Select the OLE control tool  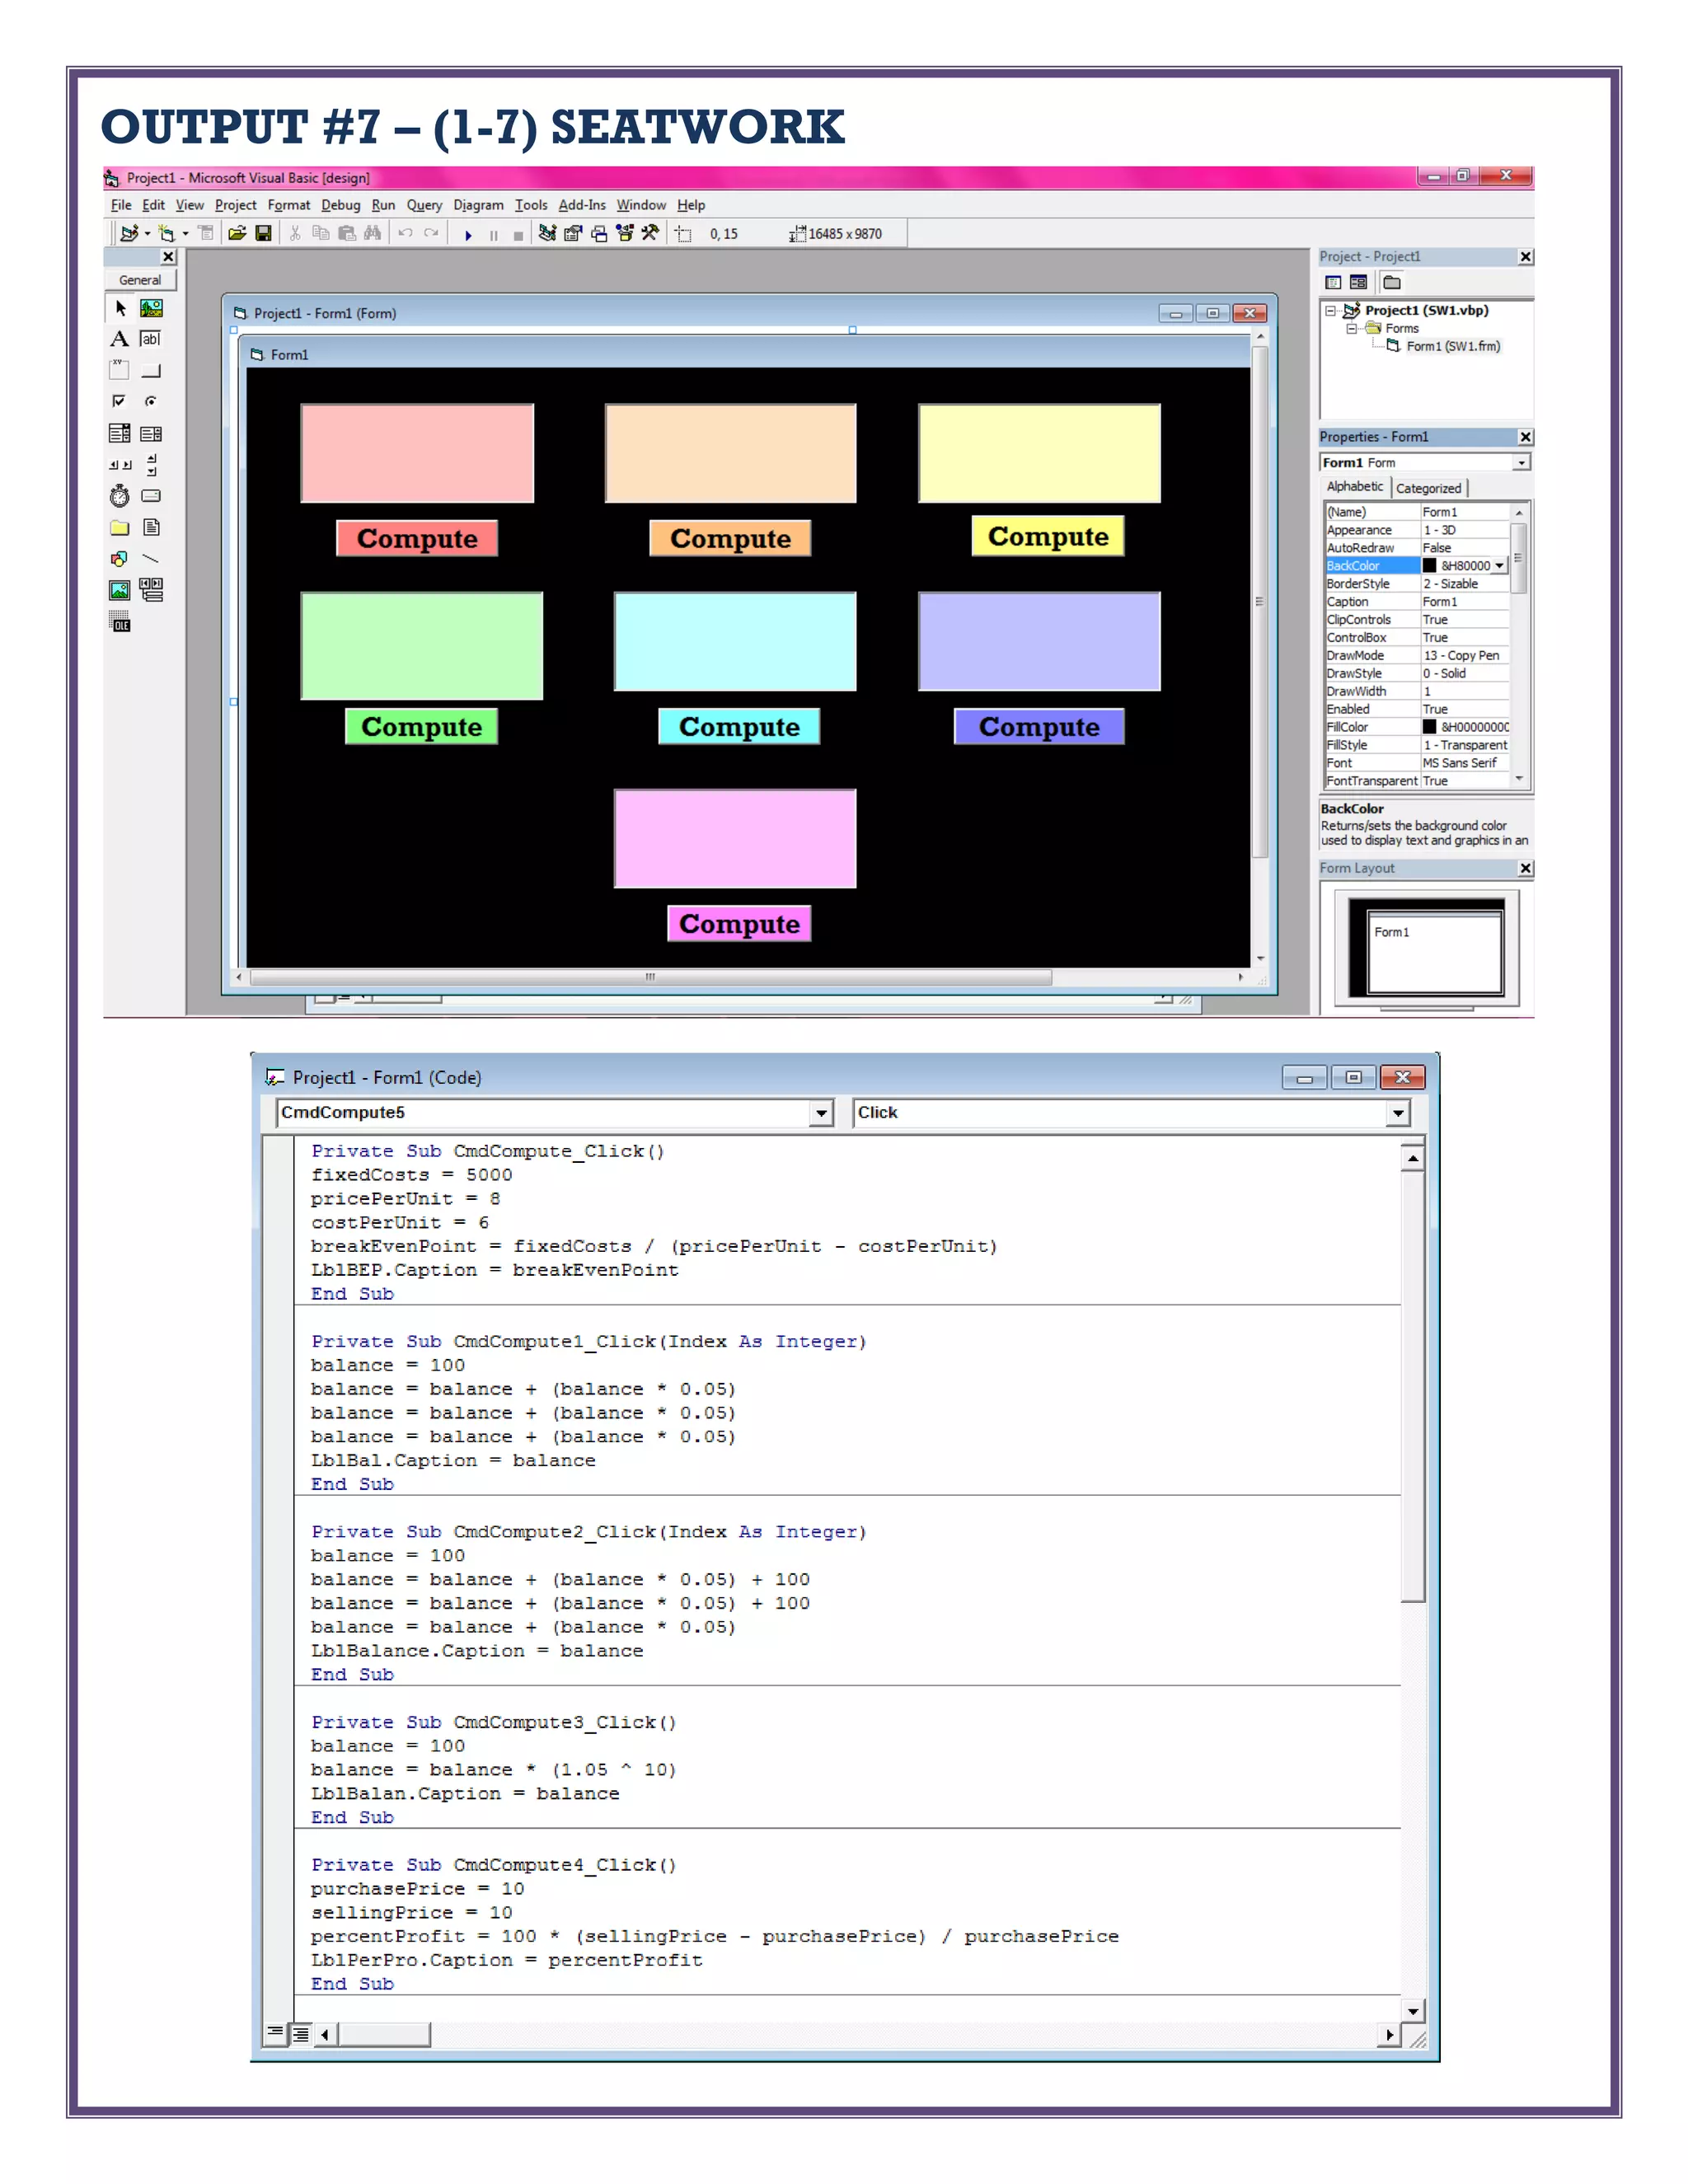[119, 623]
